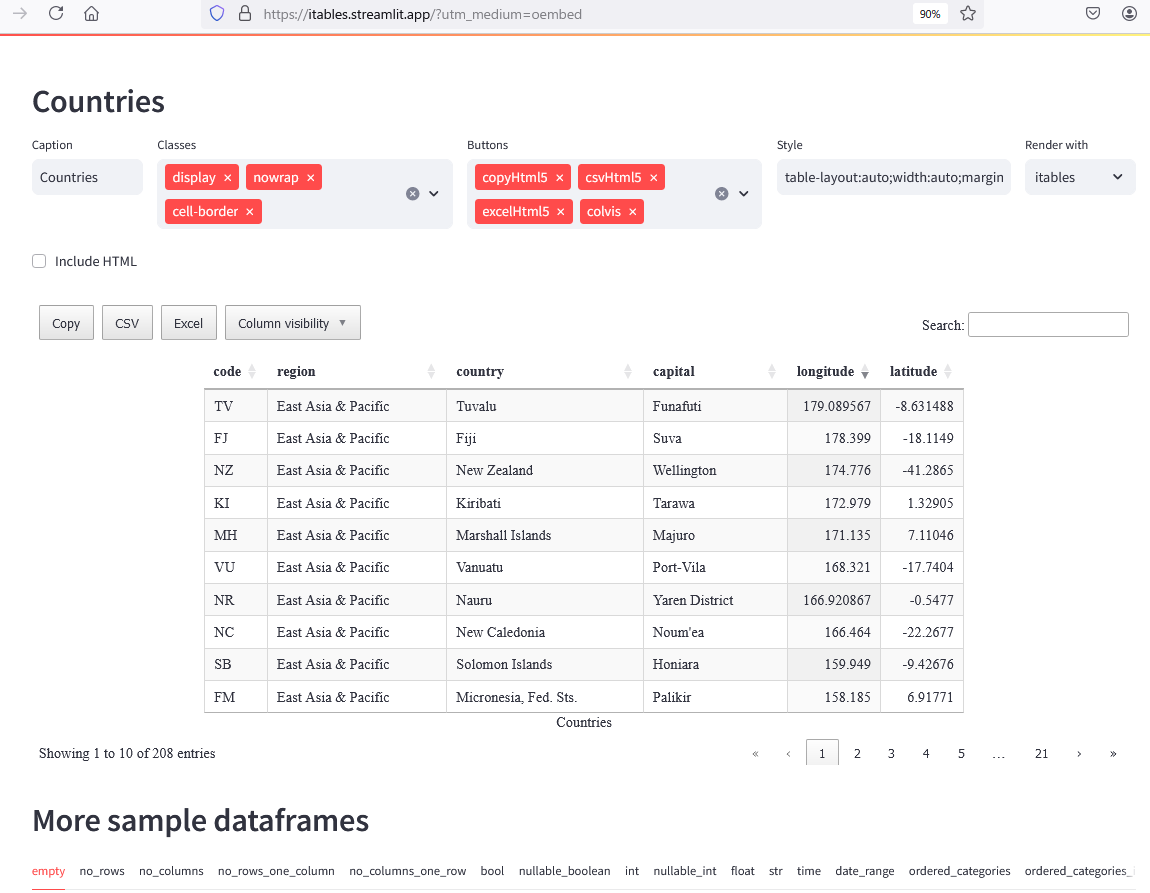Reset the 90% zoom level badge
The image size is (1150, 893).
point(930,14)
